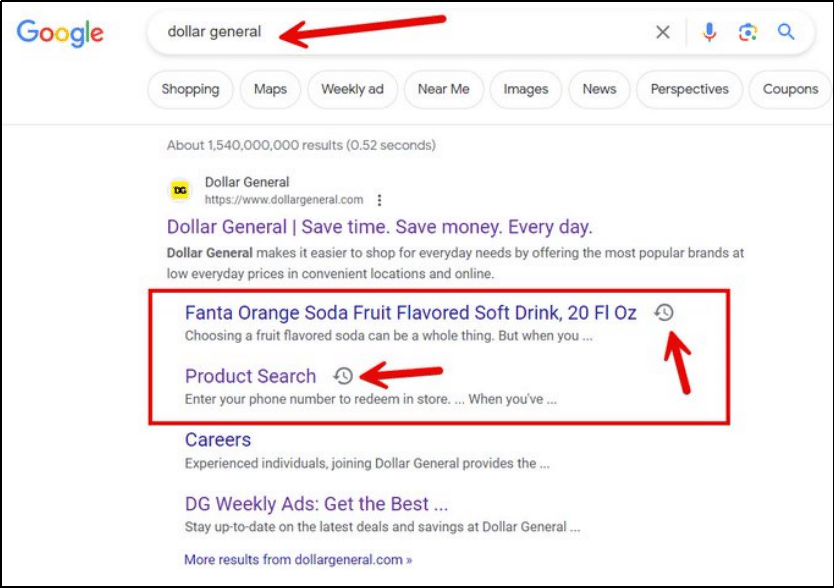834x588 pixels.
Task: Expand More results from dollargeneral.com
Action: point(297,559)
